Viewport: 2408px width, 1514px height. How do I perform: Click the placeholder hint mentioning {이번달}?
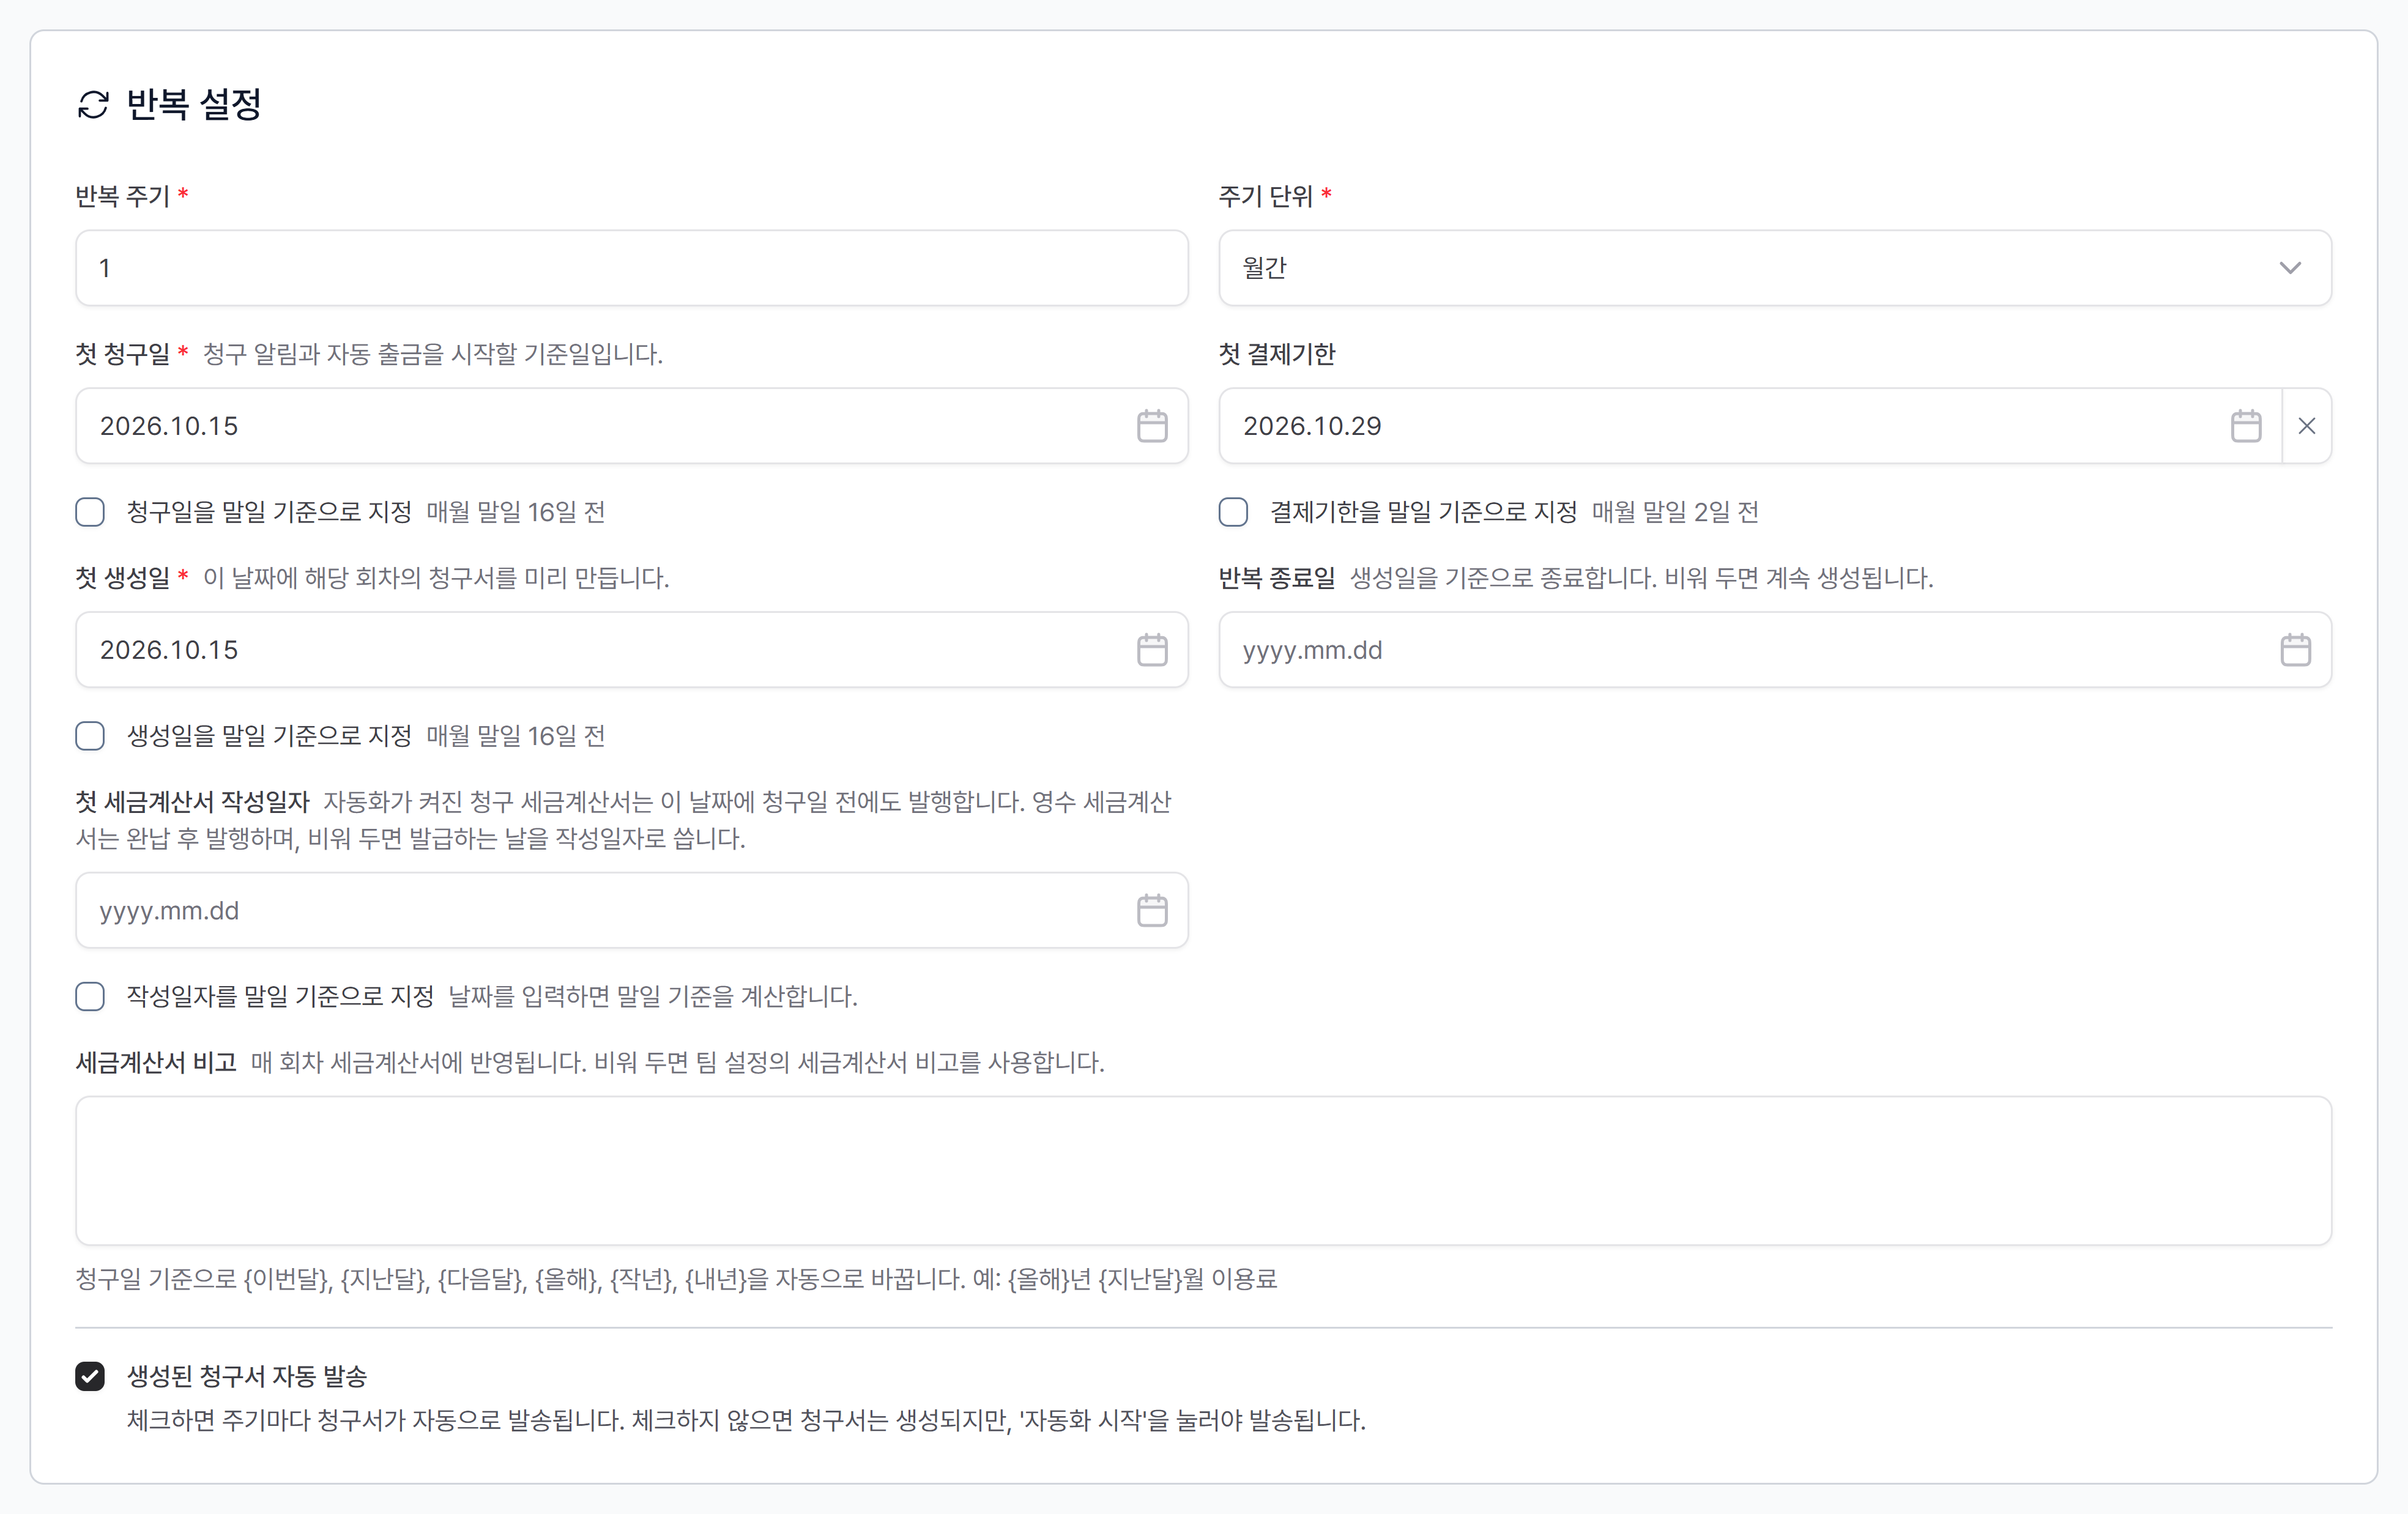pyautogui.click(x=676, y=1279)
